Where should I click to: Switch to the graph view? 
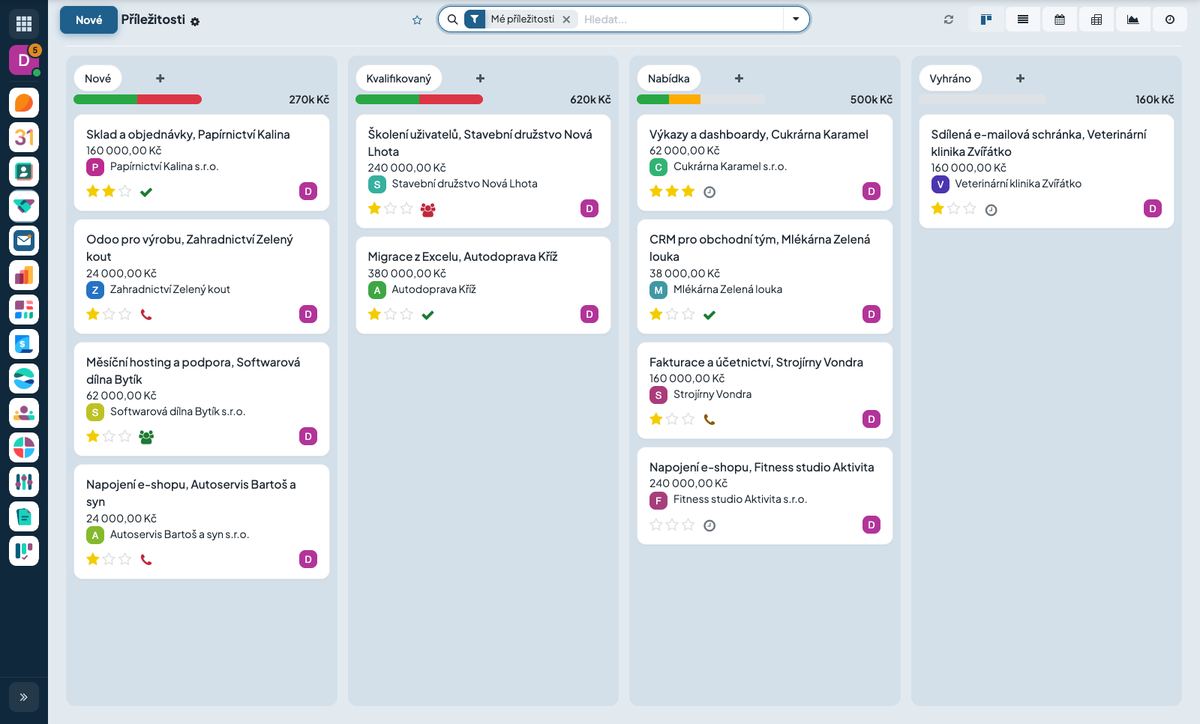(1133, 19)
